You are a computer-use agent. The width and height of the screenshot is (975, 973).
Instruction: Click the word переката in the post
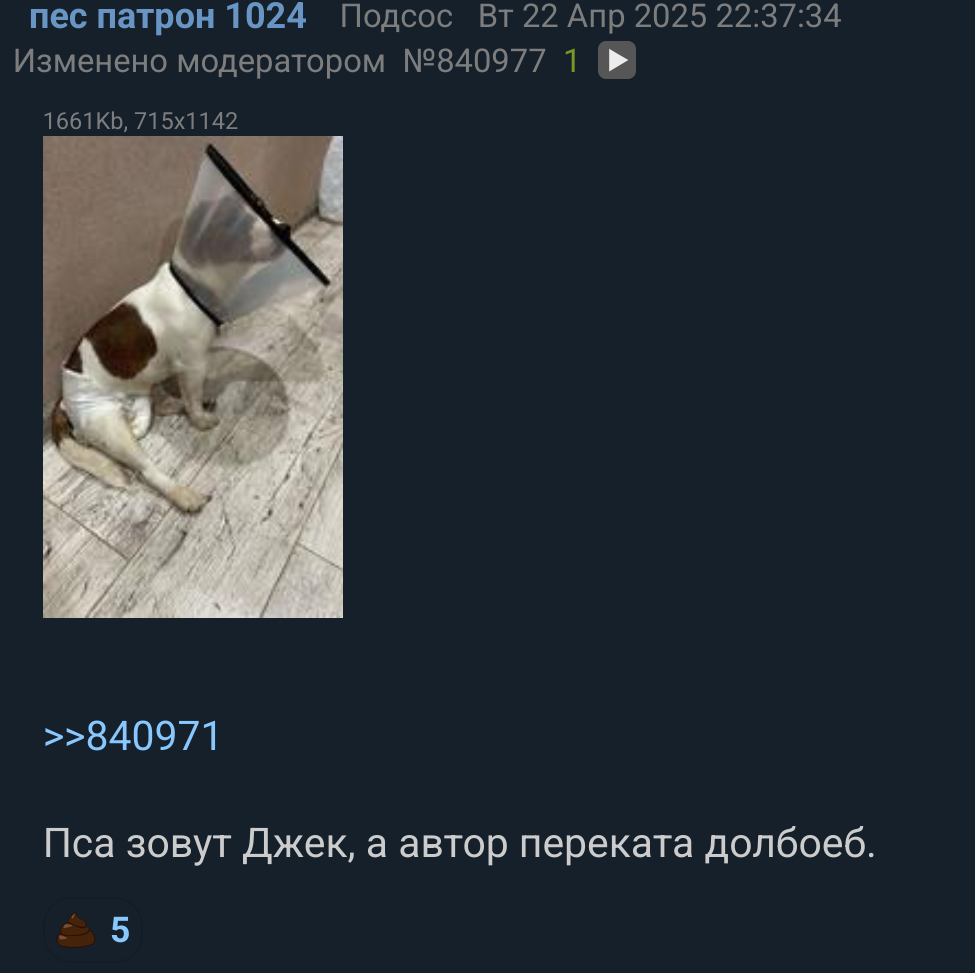(606, 844)
